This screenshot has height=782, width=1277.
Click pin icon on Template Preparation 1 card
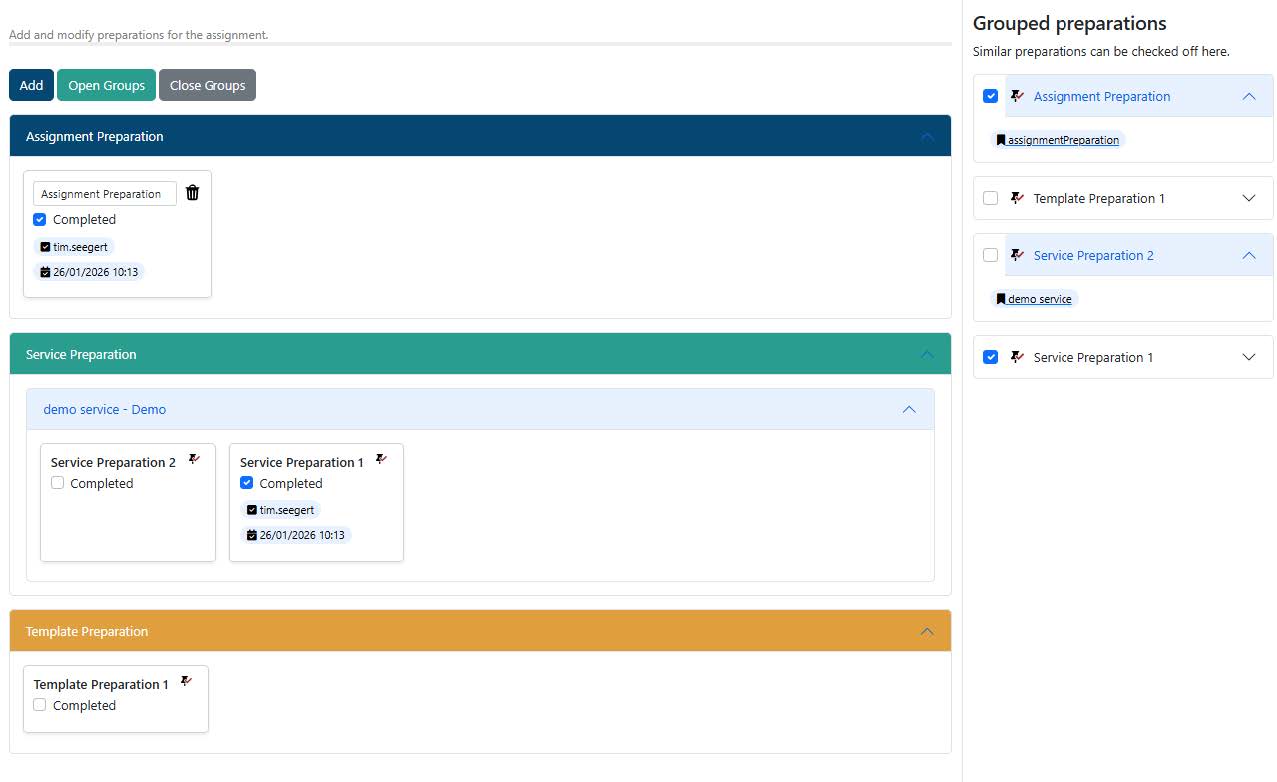click(x=186, y=682)
